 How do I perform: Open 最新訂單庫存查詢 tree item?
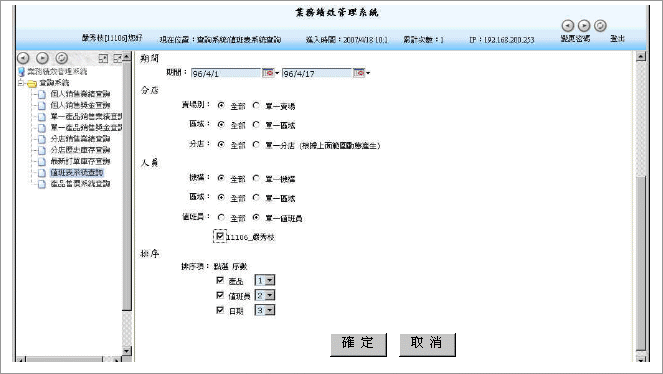point(80,161)
